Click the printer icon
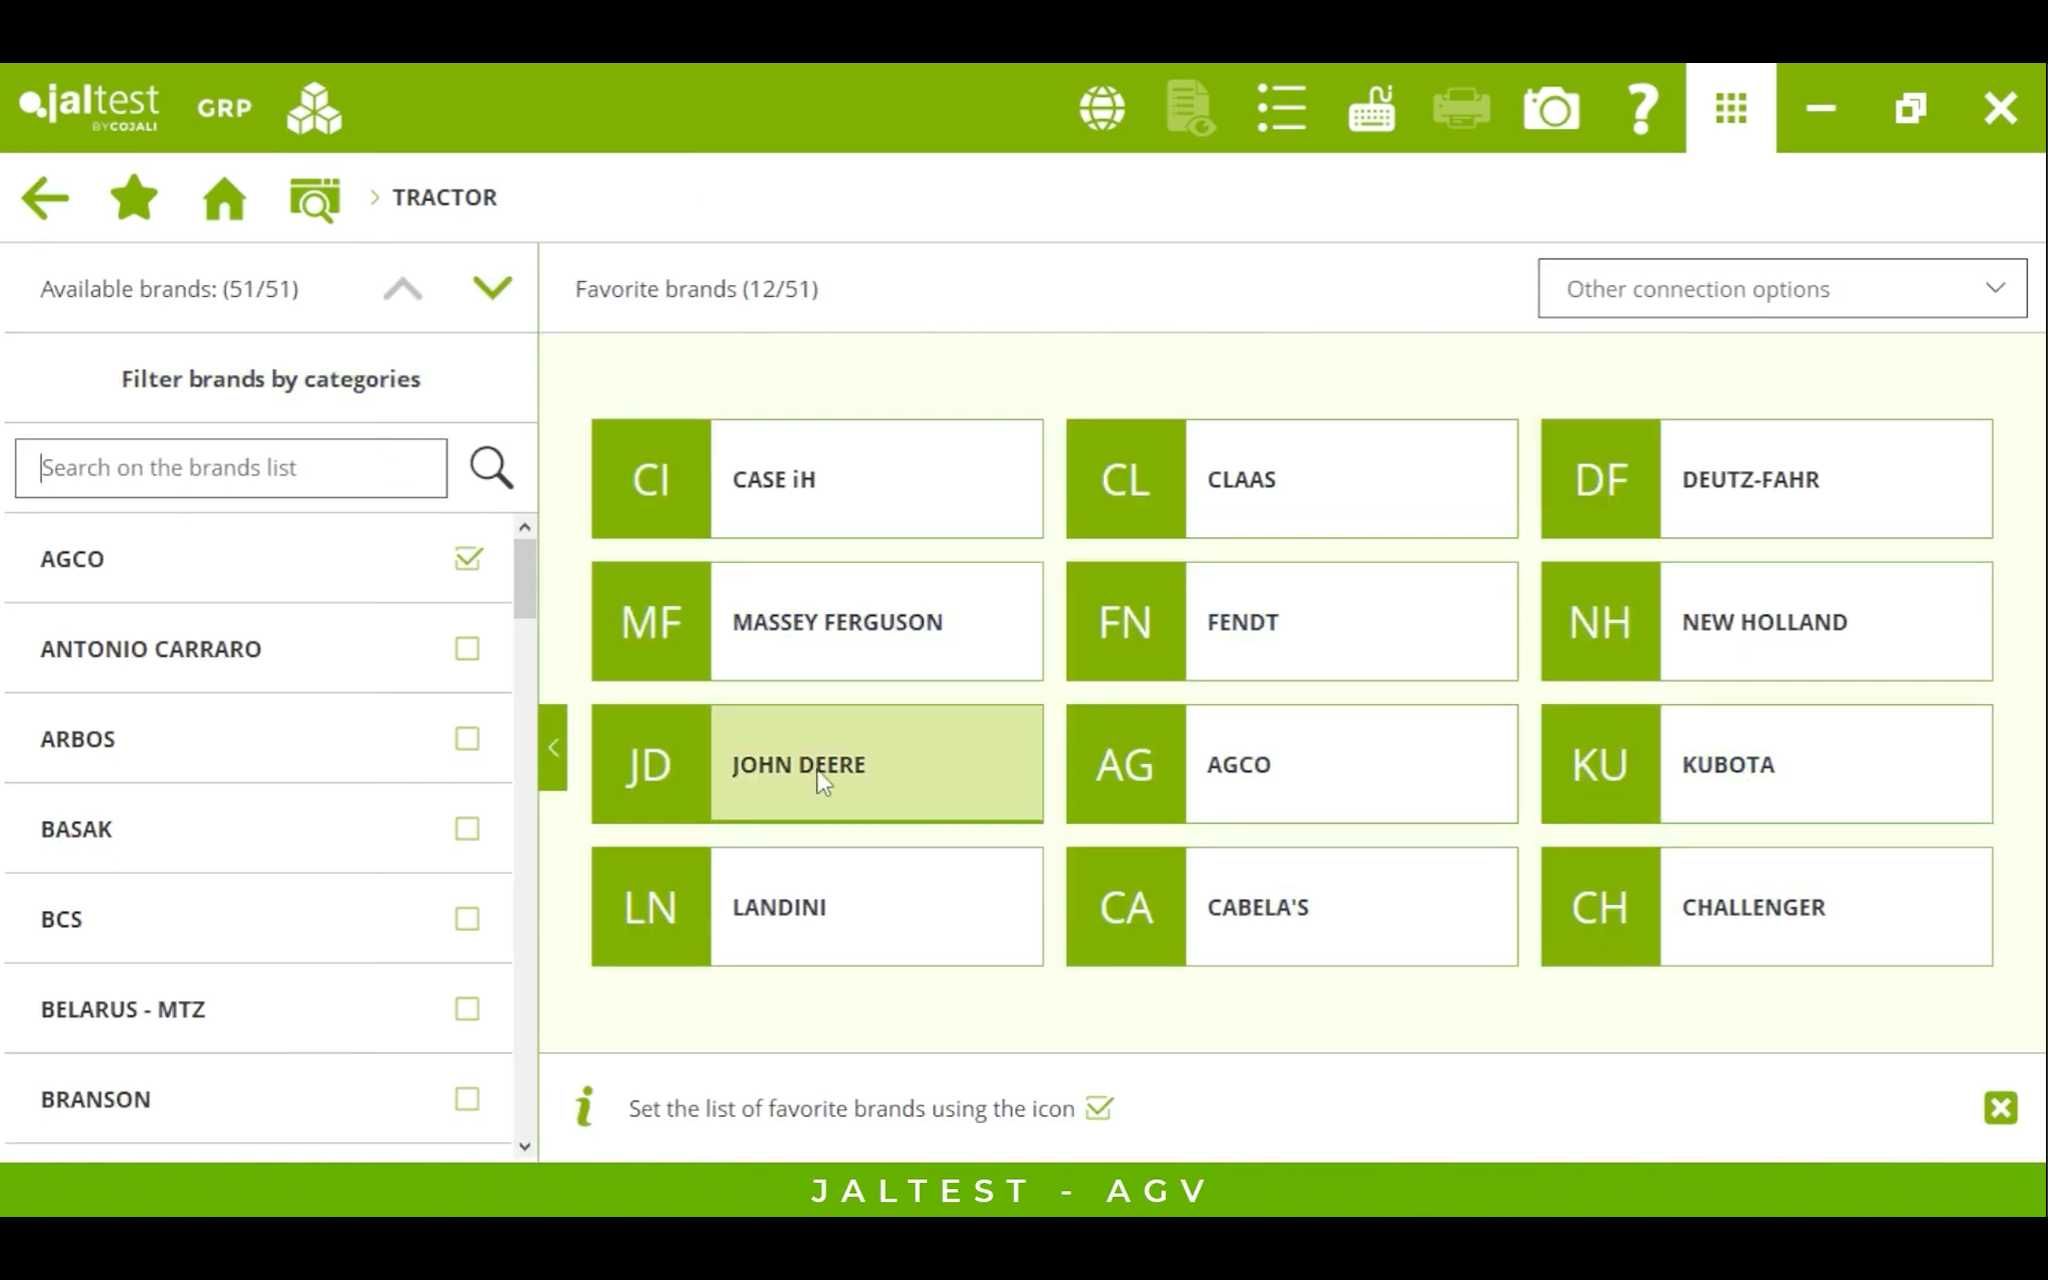This screenshot has width=2048, height=1280. 1461,108
